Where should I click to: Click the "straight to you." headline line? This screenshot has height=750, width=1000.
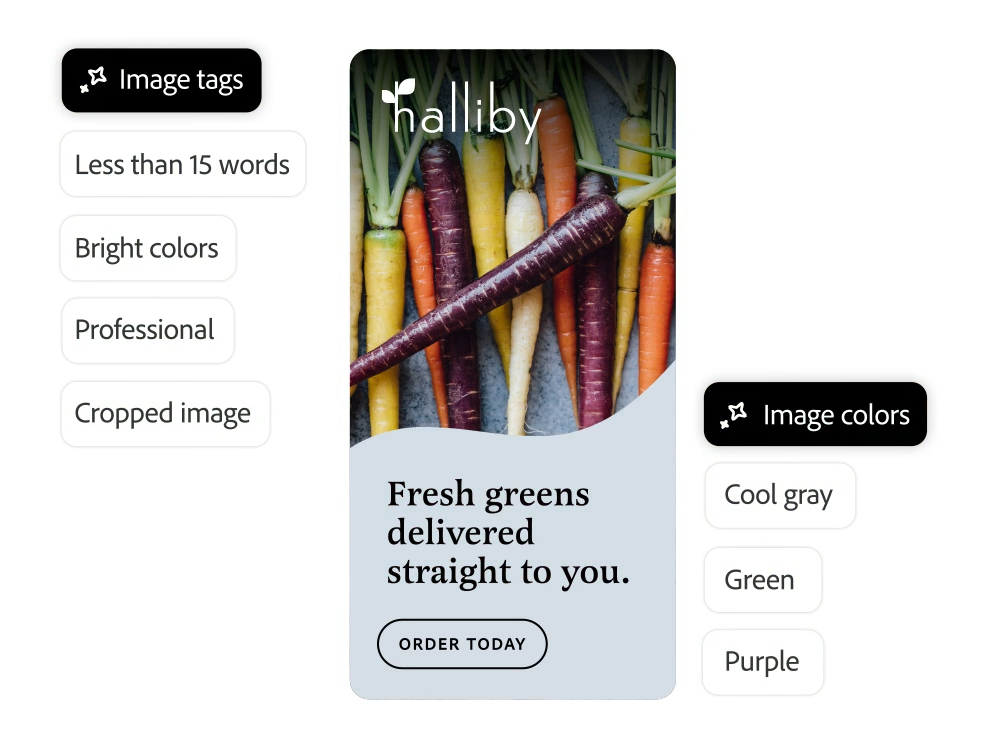(508, 571)
